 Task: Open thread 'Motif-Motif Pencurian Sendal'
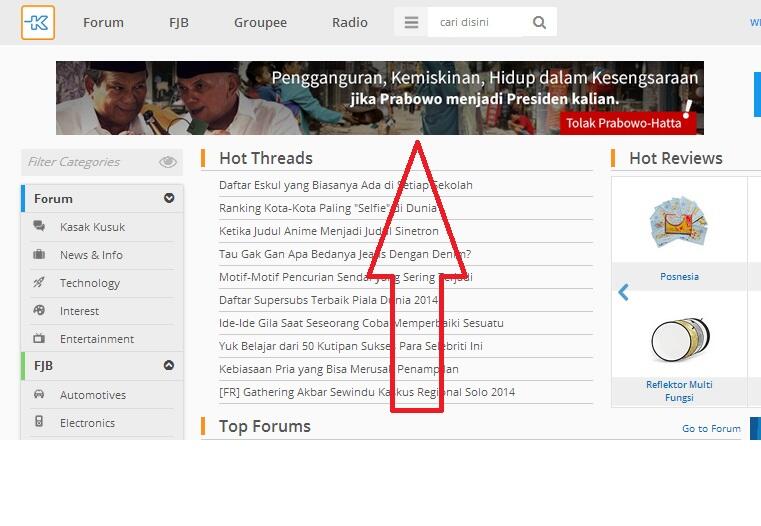(346, 277)
